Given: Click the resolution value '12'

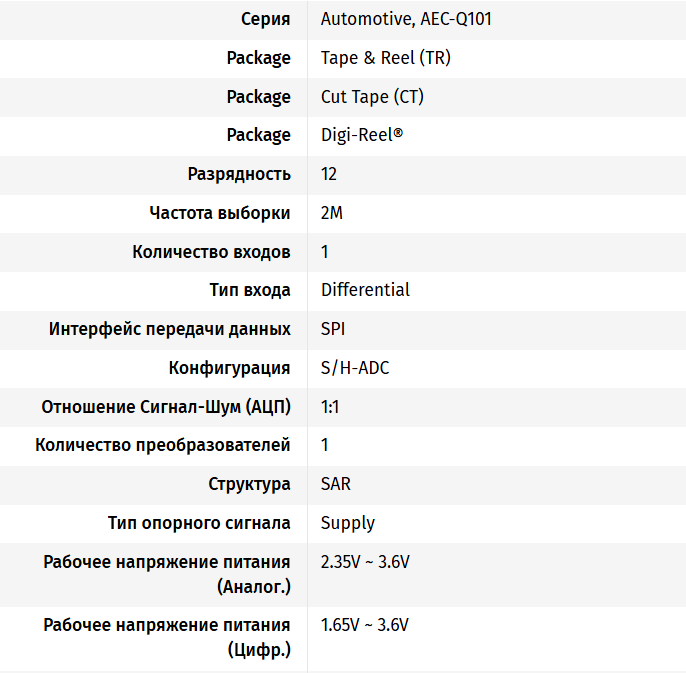Looking at the screenshot, I should coord(329,175).
